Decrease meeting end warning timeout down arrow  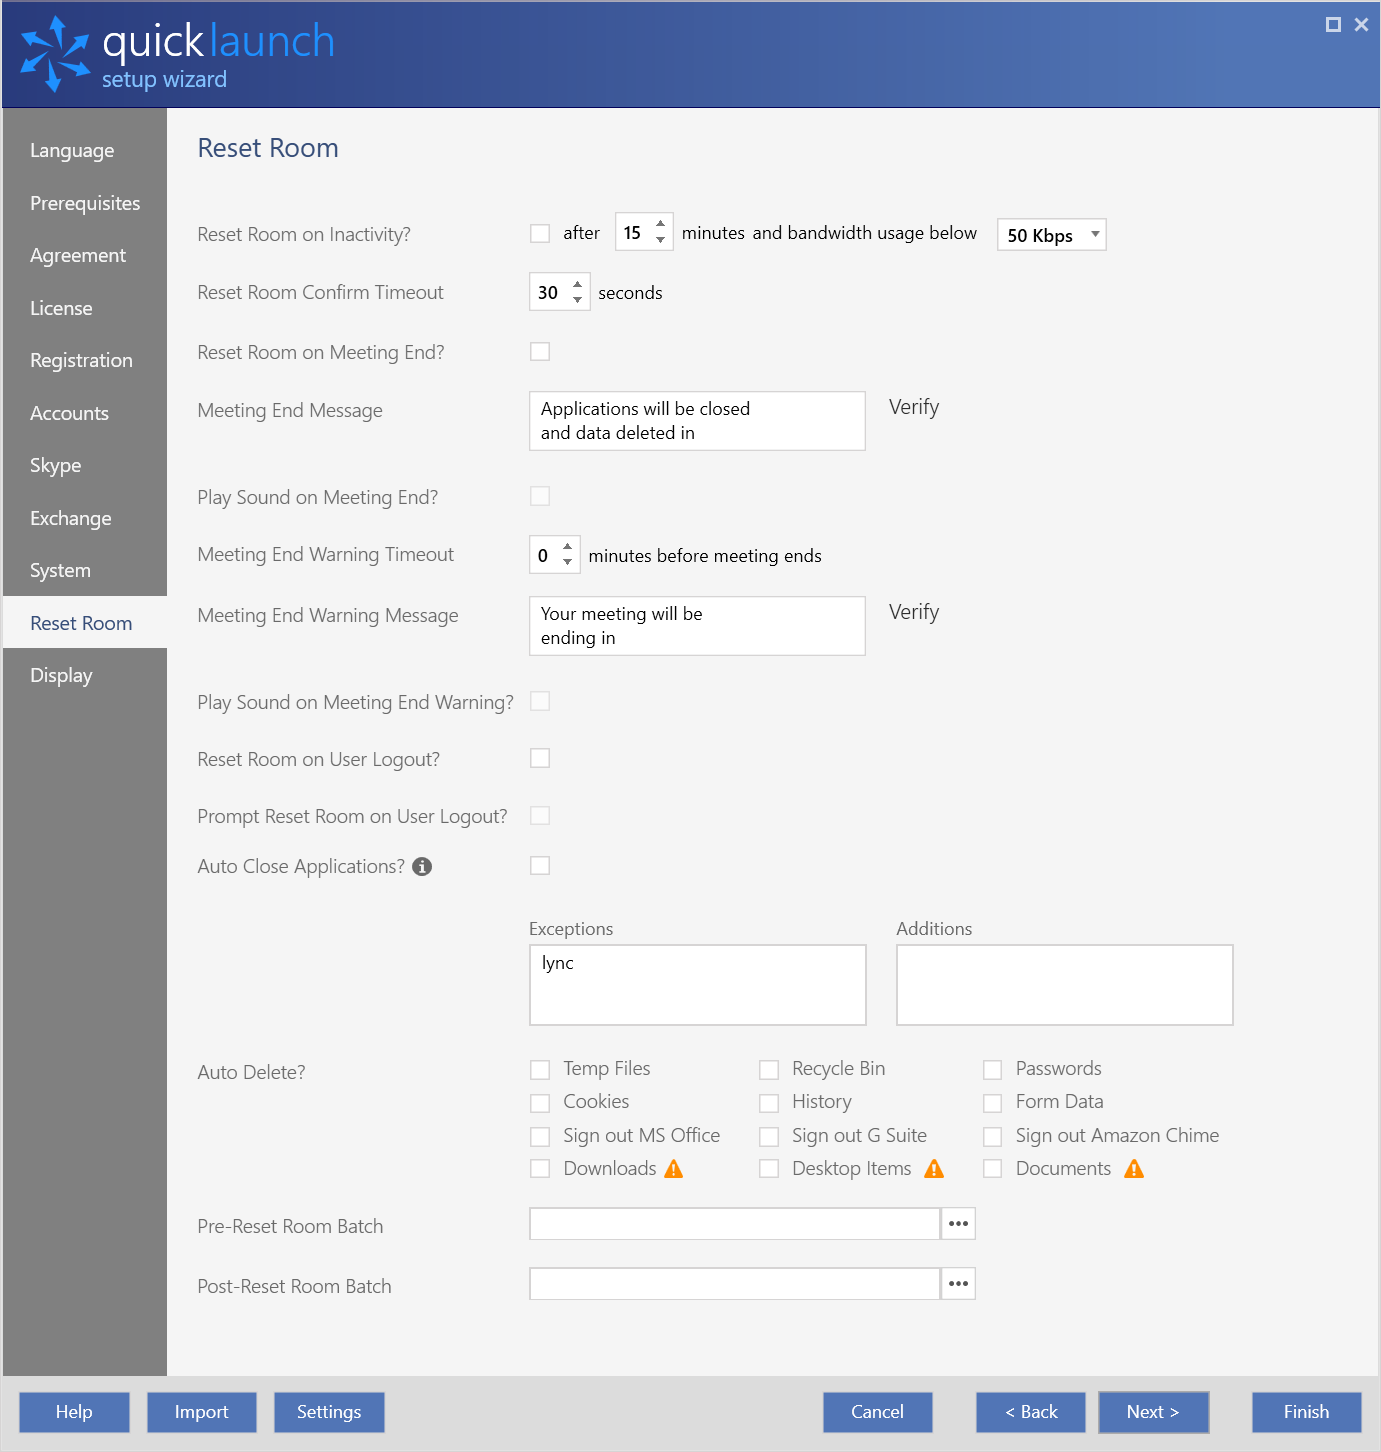tap(567, 563)
